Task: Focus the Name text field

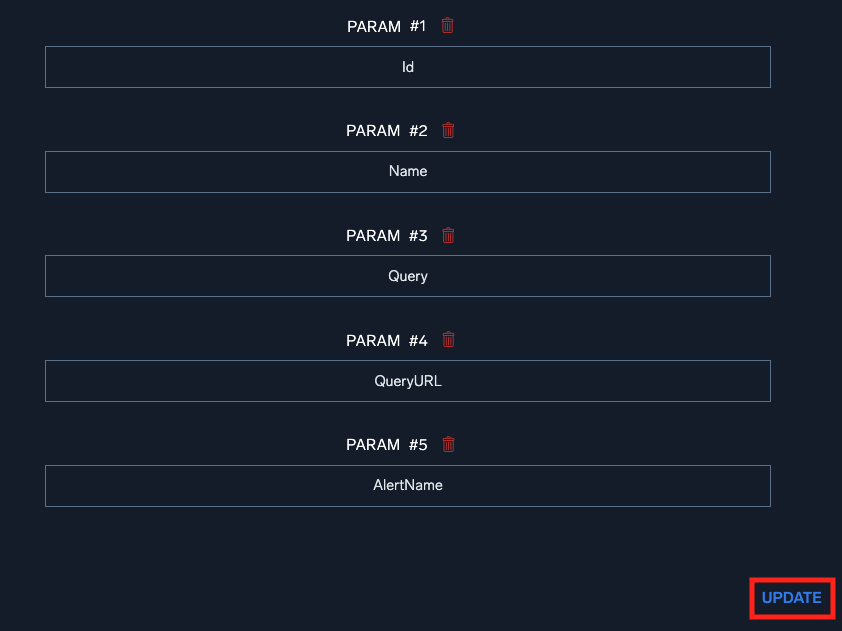Action: click(x=408, y=171)
